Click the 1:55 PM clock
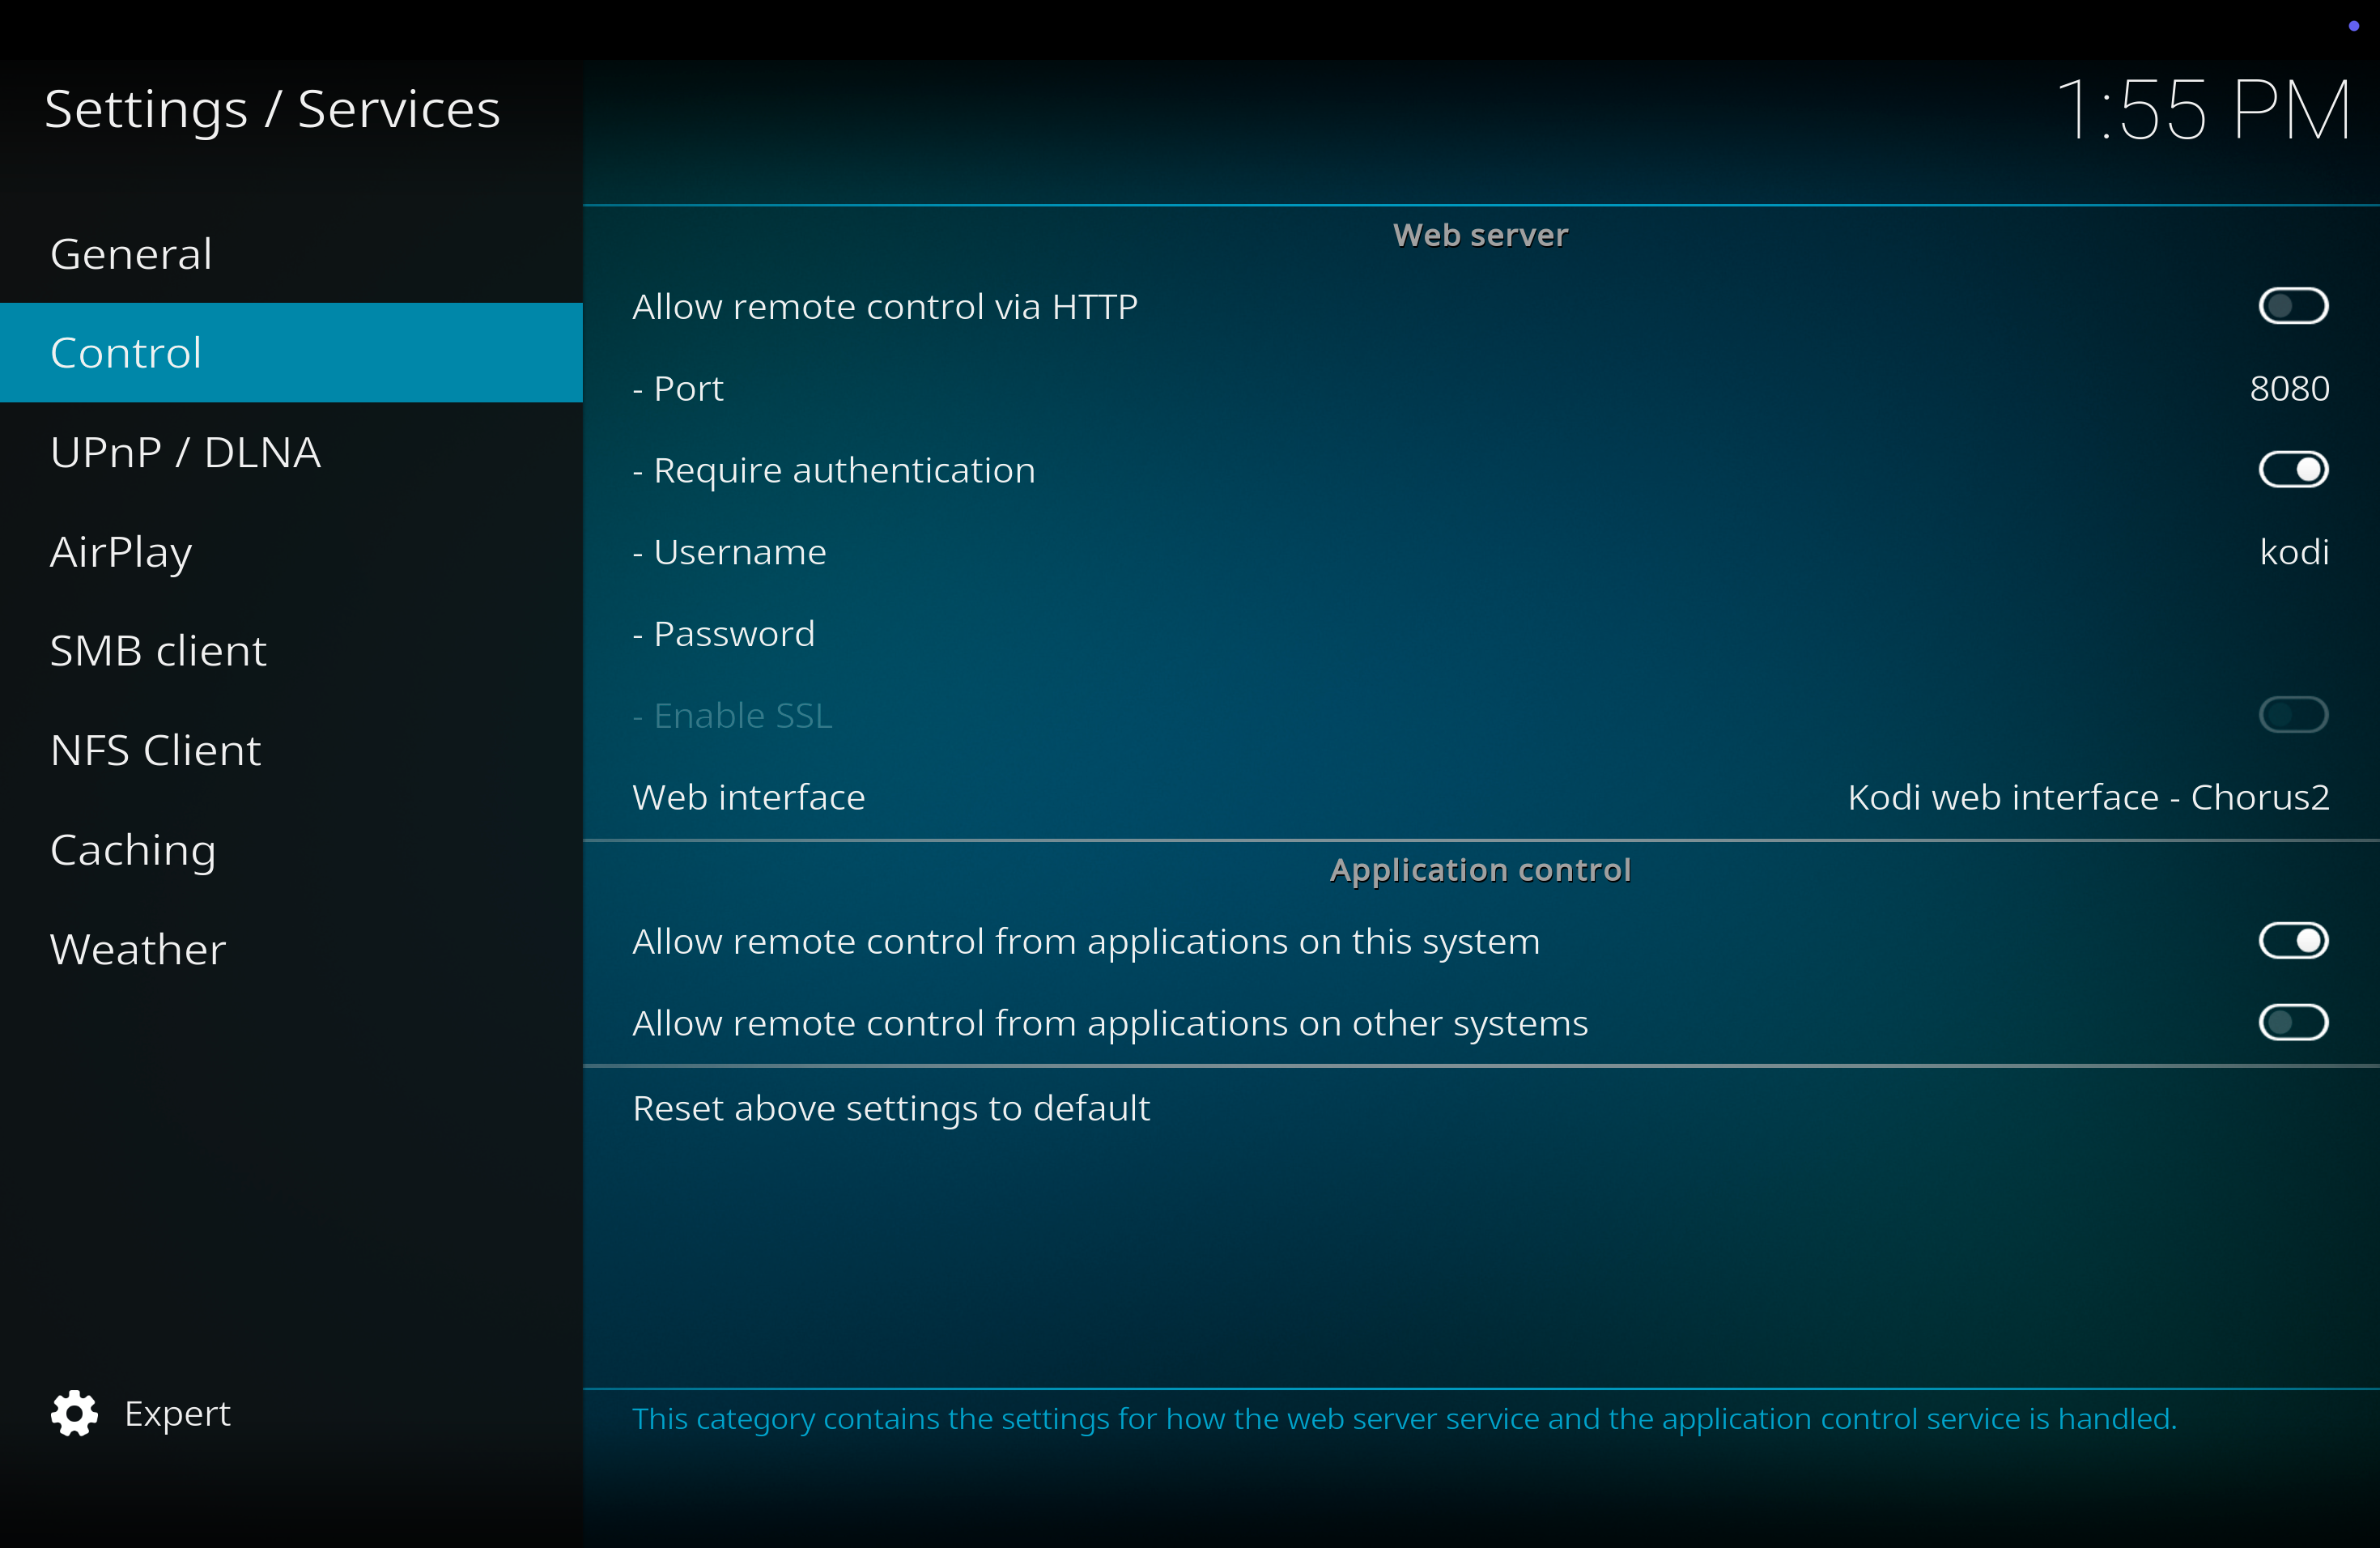 coord(2202,110)
